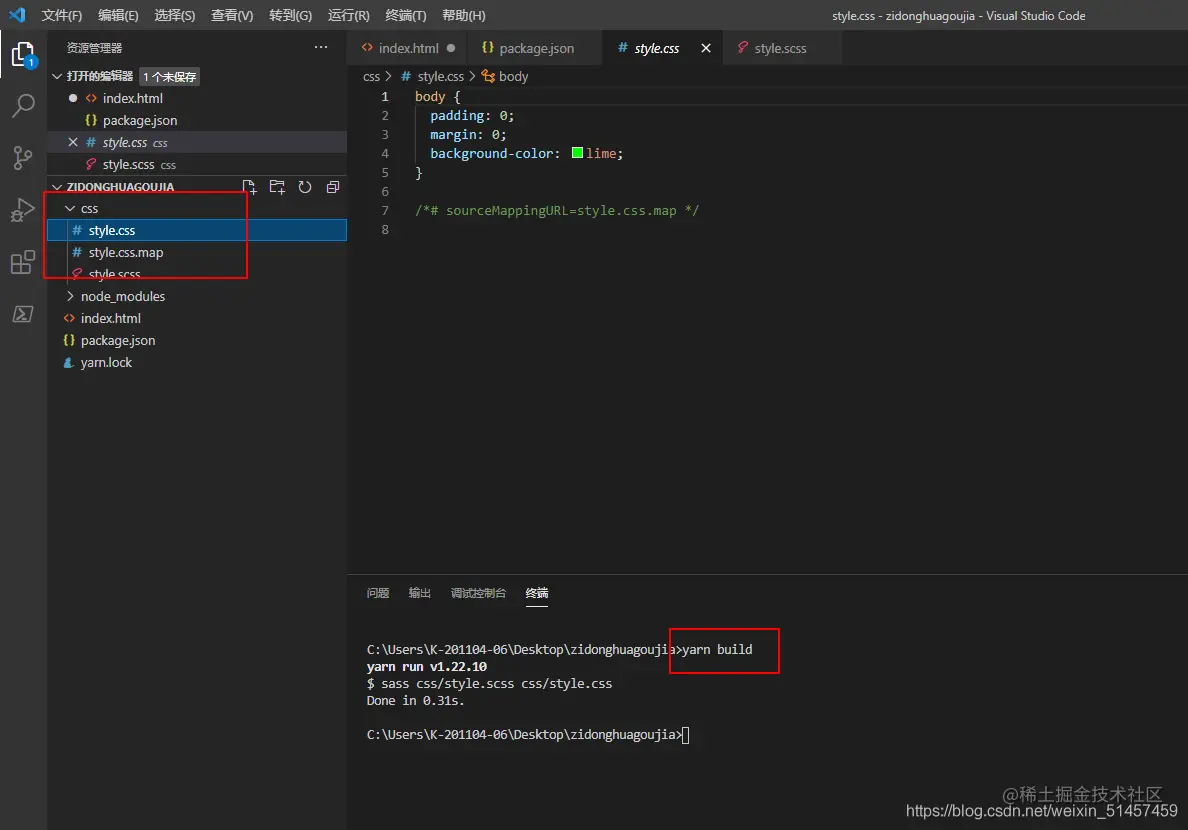Collapse the open editors section

coord(57,77)
